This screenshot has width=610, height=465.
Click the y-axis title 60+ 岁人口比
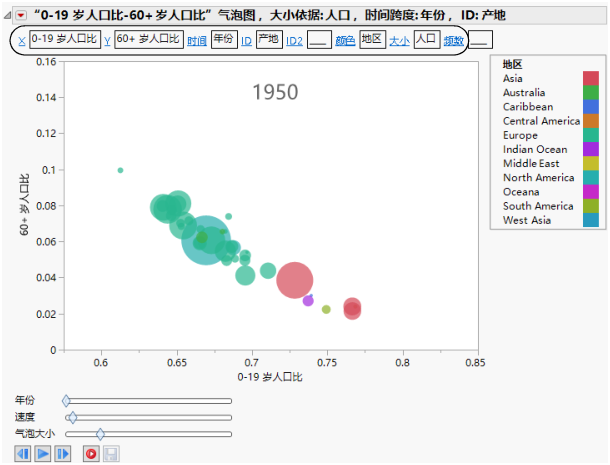(24, 205)
